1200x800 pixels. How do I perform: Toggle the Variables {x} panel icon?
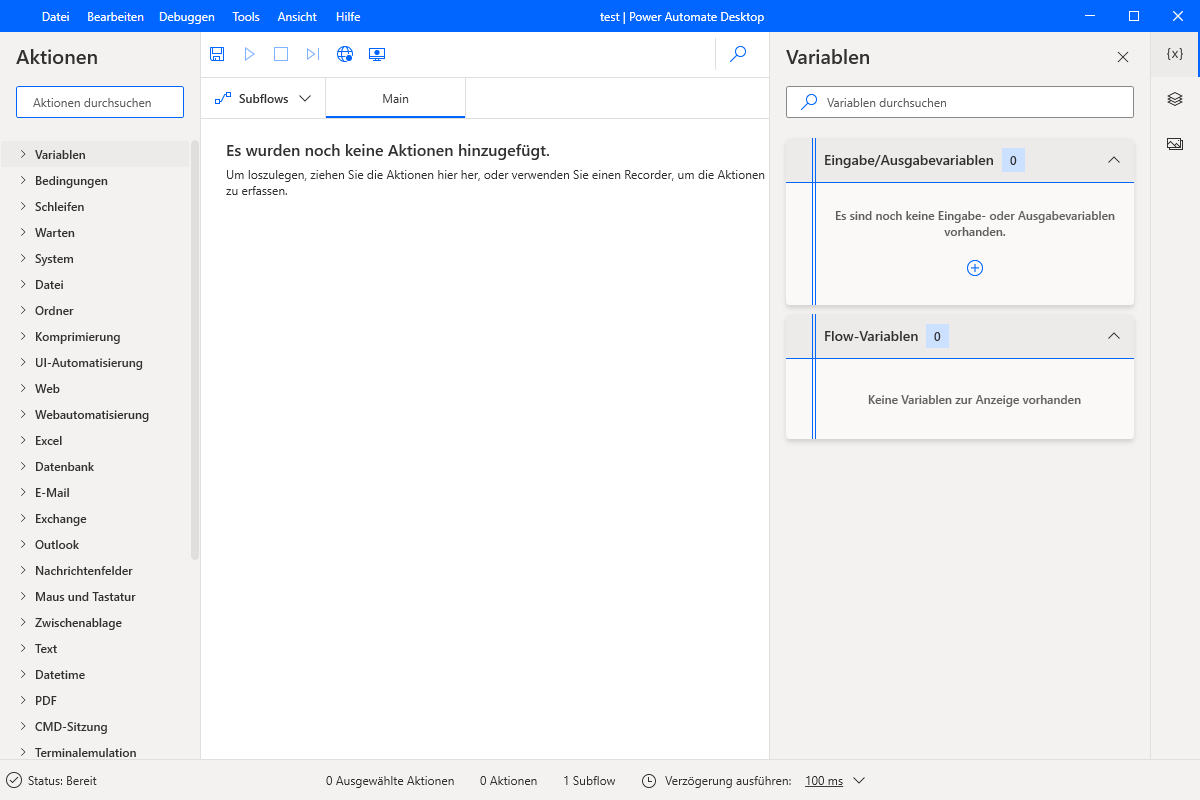pyautogui.click(x=1175, y=55)
